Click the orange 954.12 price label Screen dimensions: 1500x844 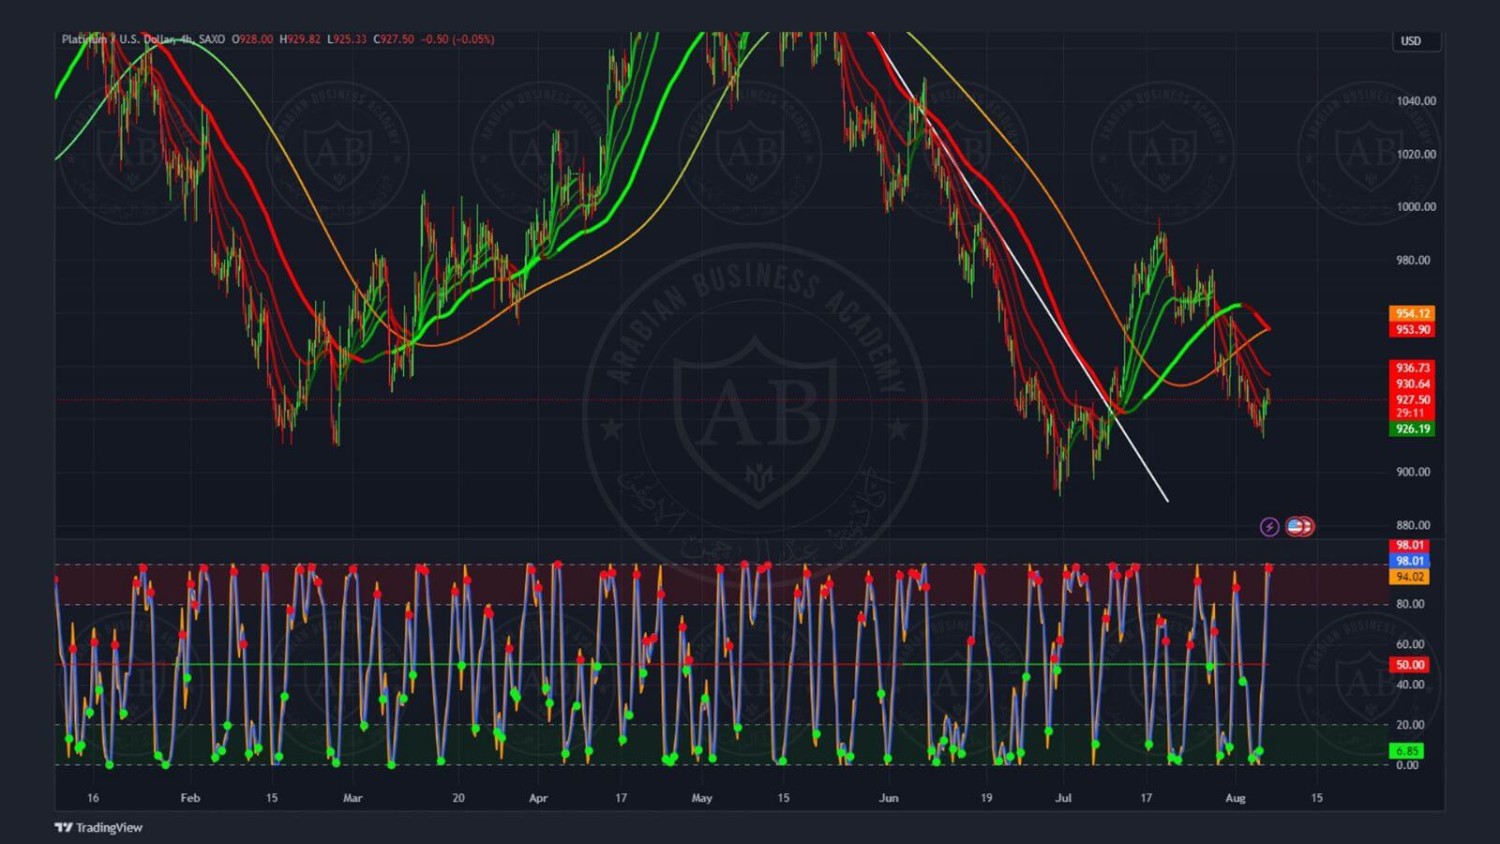pos(1412,313)
